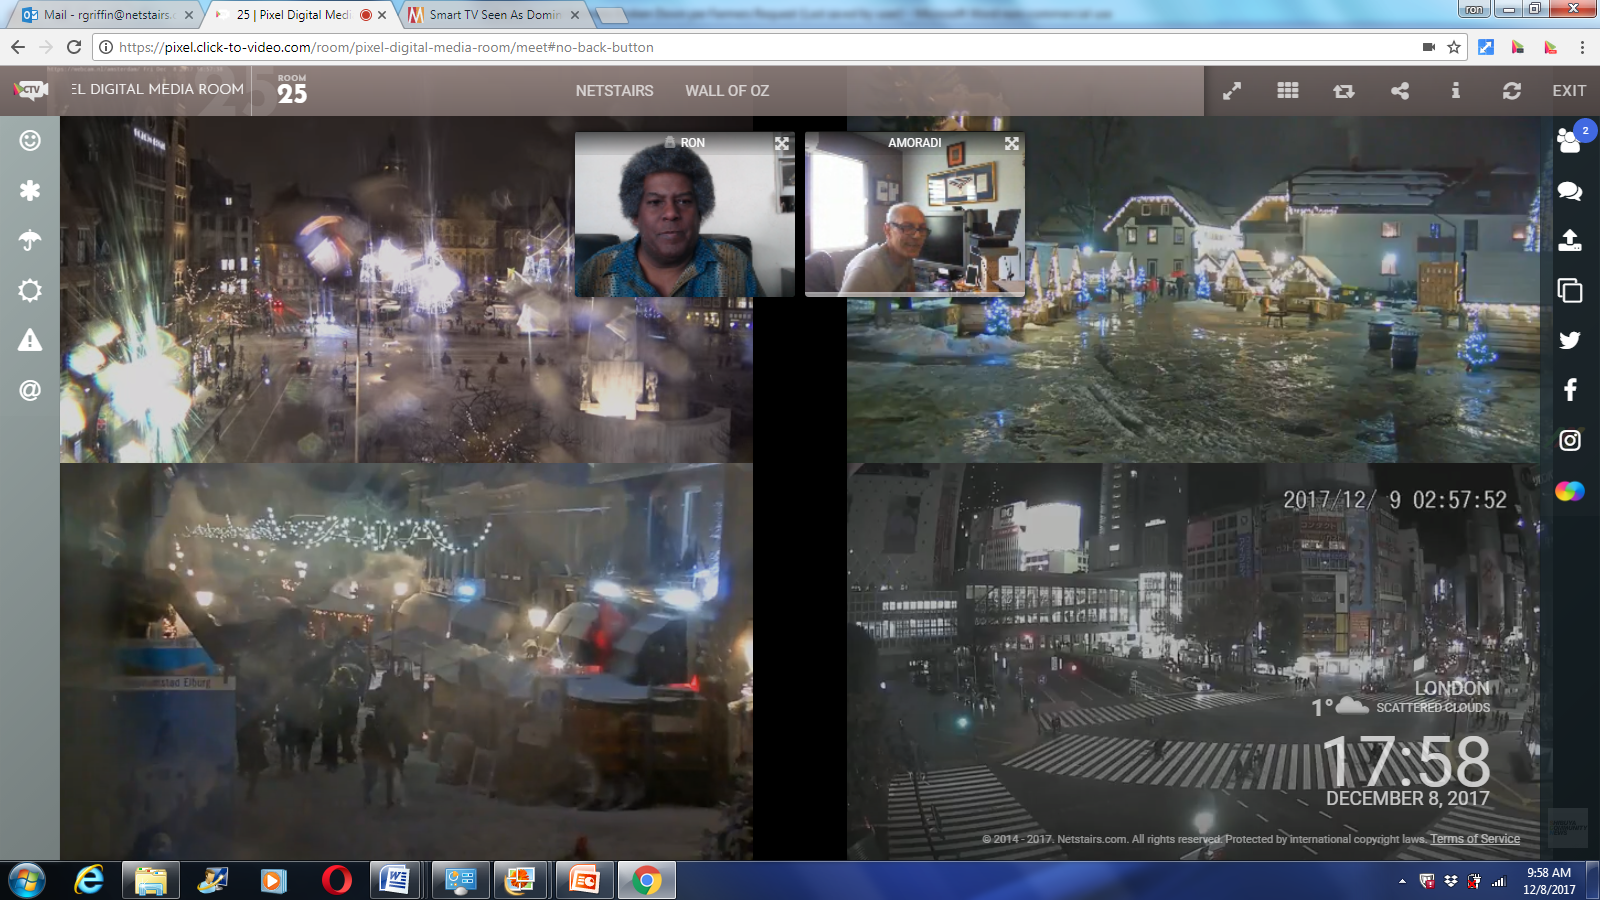Switch to the Smart TV Seen As browser tab
The image size is (1600, 900).
coord(494,15)
